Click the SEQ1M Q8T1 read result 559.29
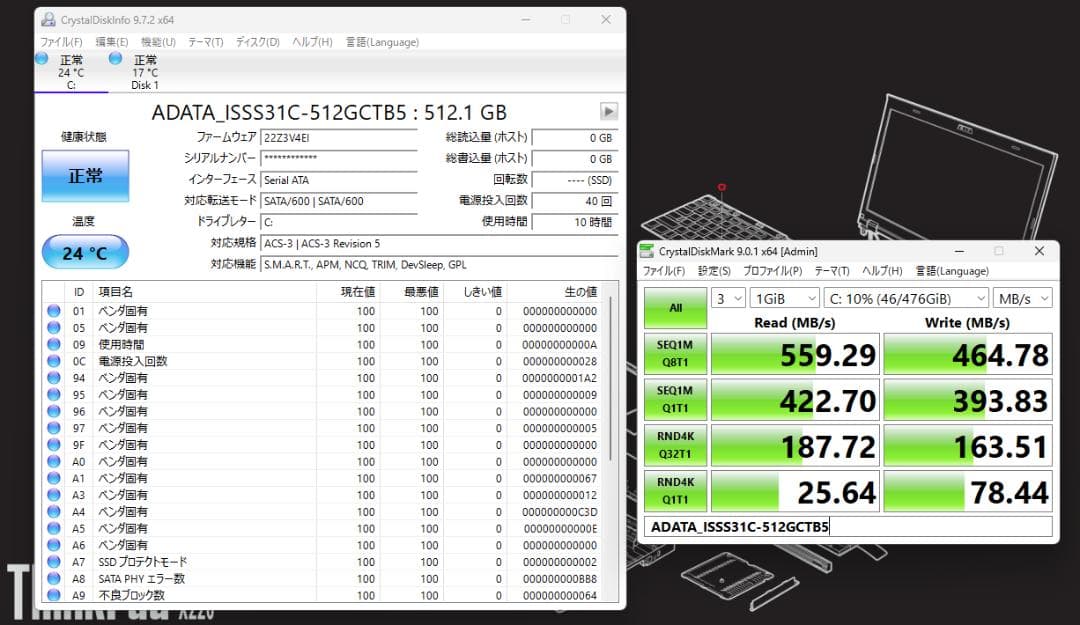The image size is (1080, 625). click(795, 354)
